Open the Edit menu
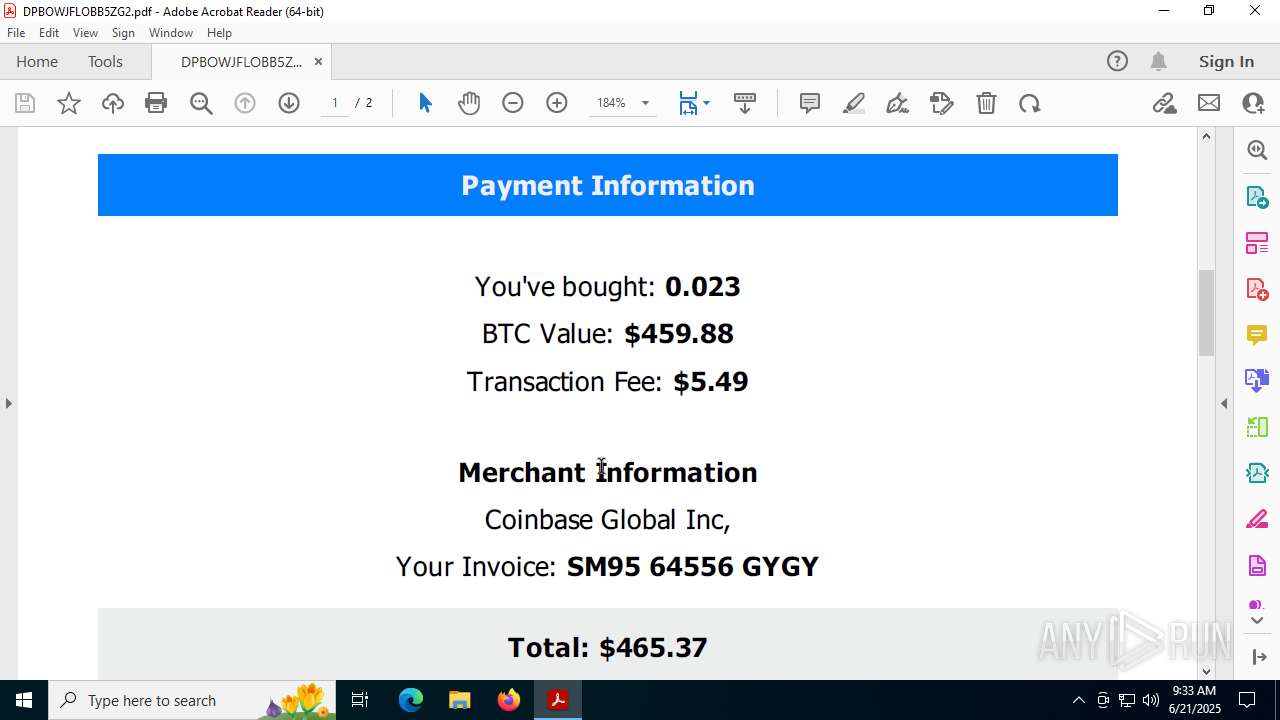The height and width of the screenshot is (720, 1280). pos(49,33)
